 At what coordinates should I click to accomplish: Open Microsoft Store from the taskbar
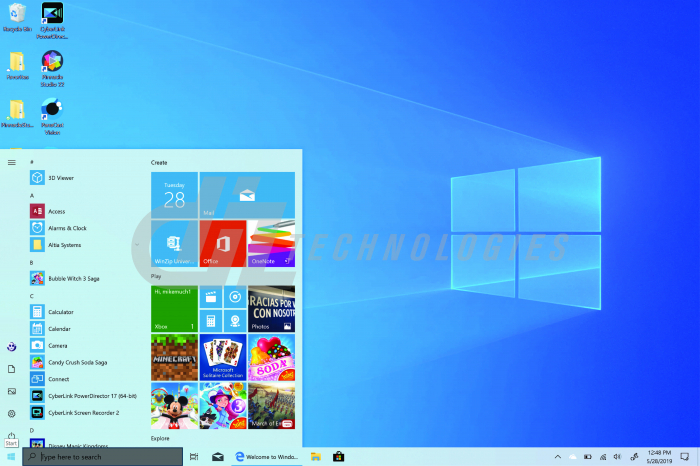339,457
